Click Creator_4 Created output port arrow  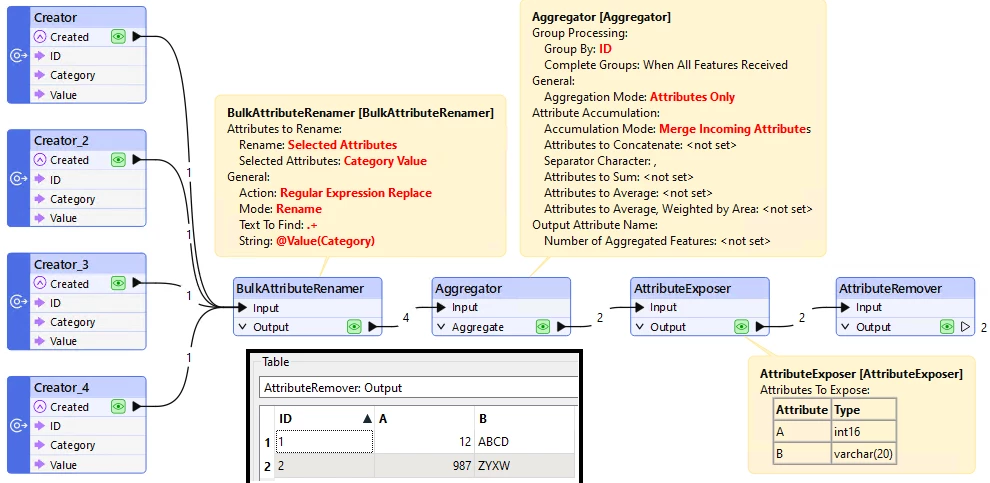pos(137,407)
